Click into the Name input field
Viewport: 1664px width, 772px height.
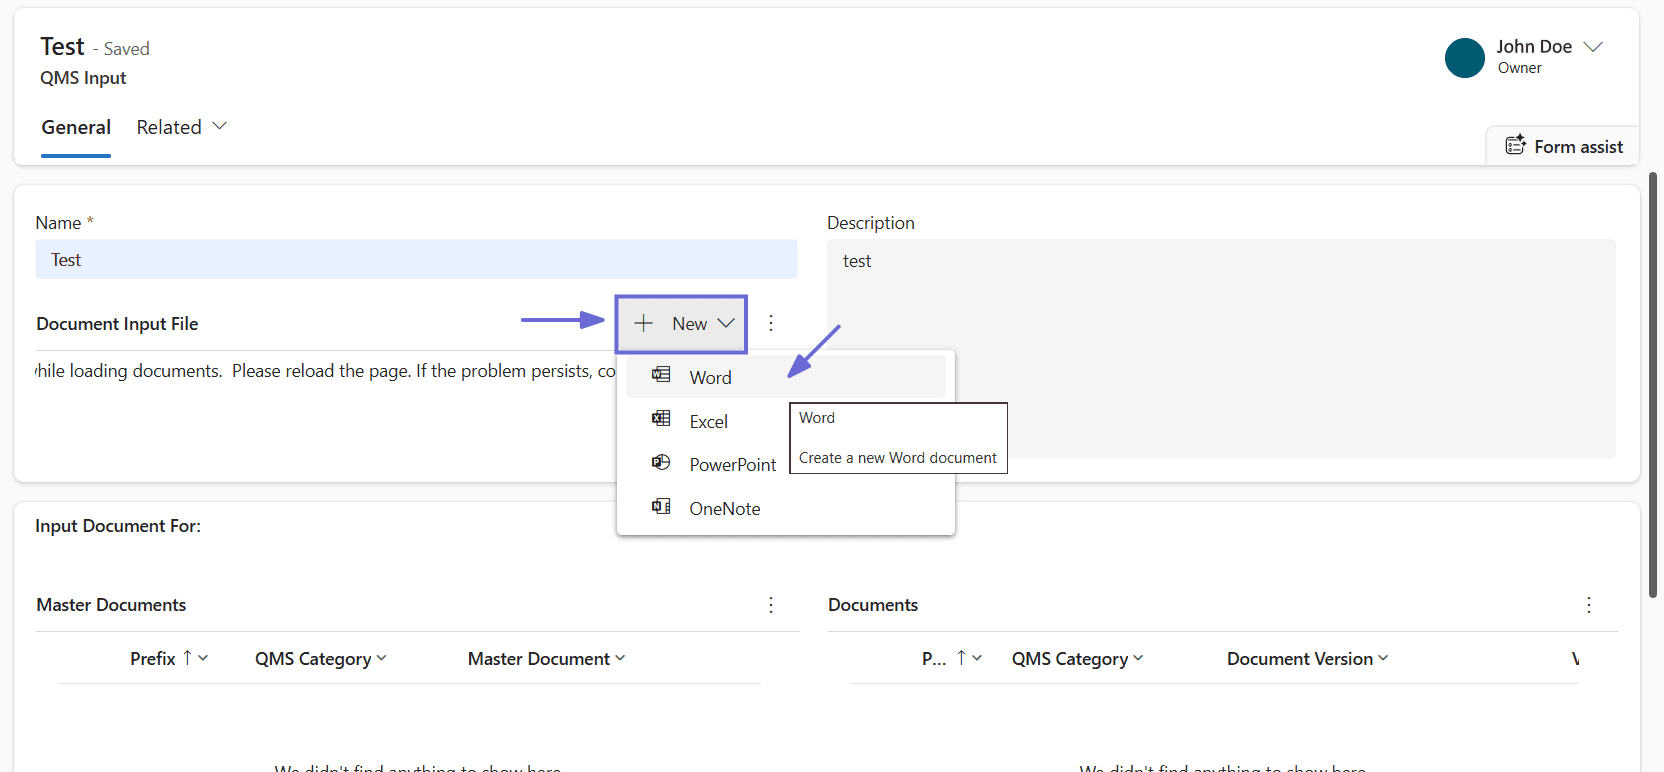(416, 259)
